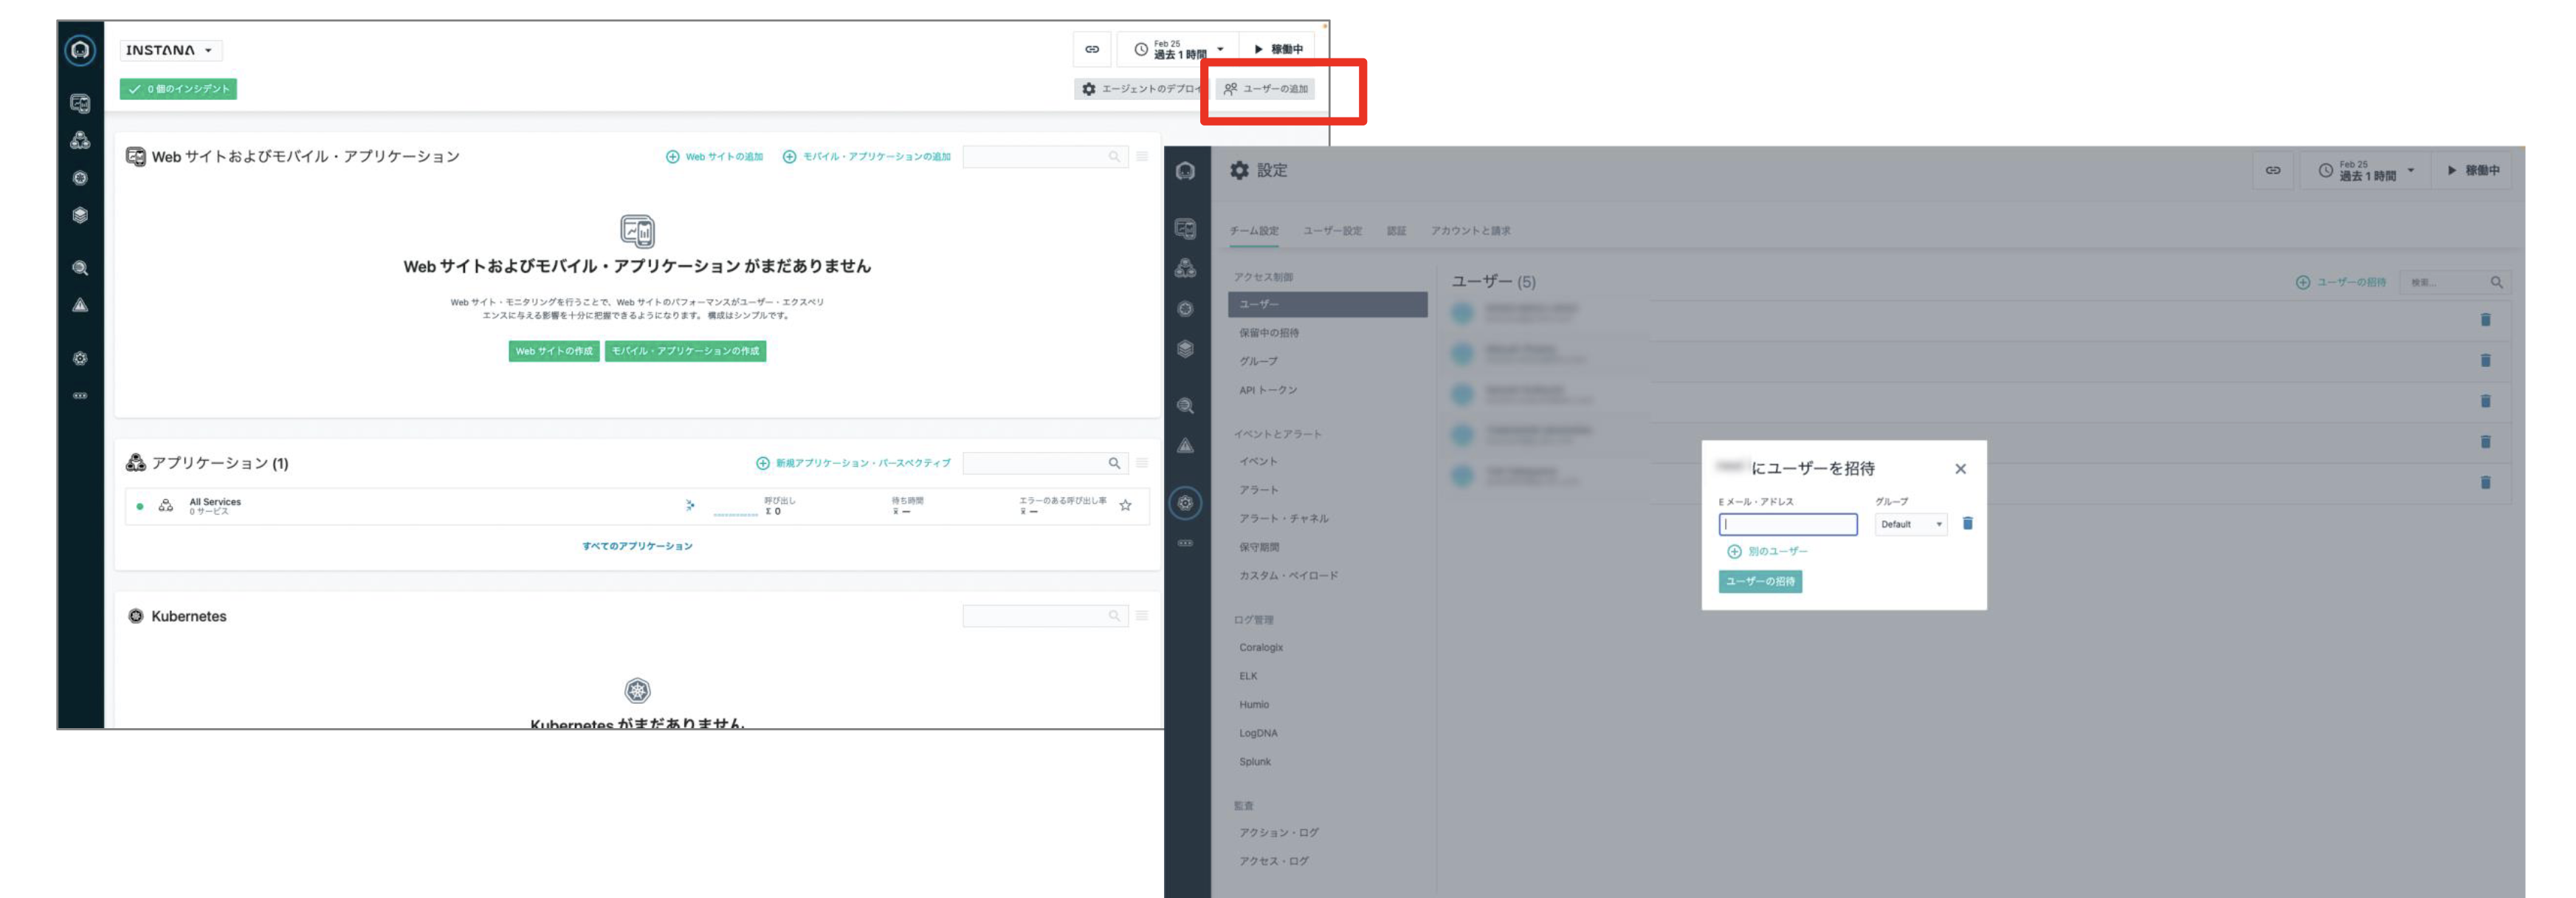Click the copy link icon in top toolbar
Viewport: 2576px width, 898px height.
pos(1092,49)
